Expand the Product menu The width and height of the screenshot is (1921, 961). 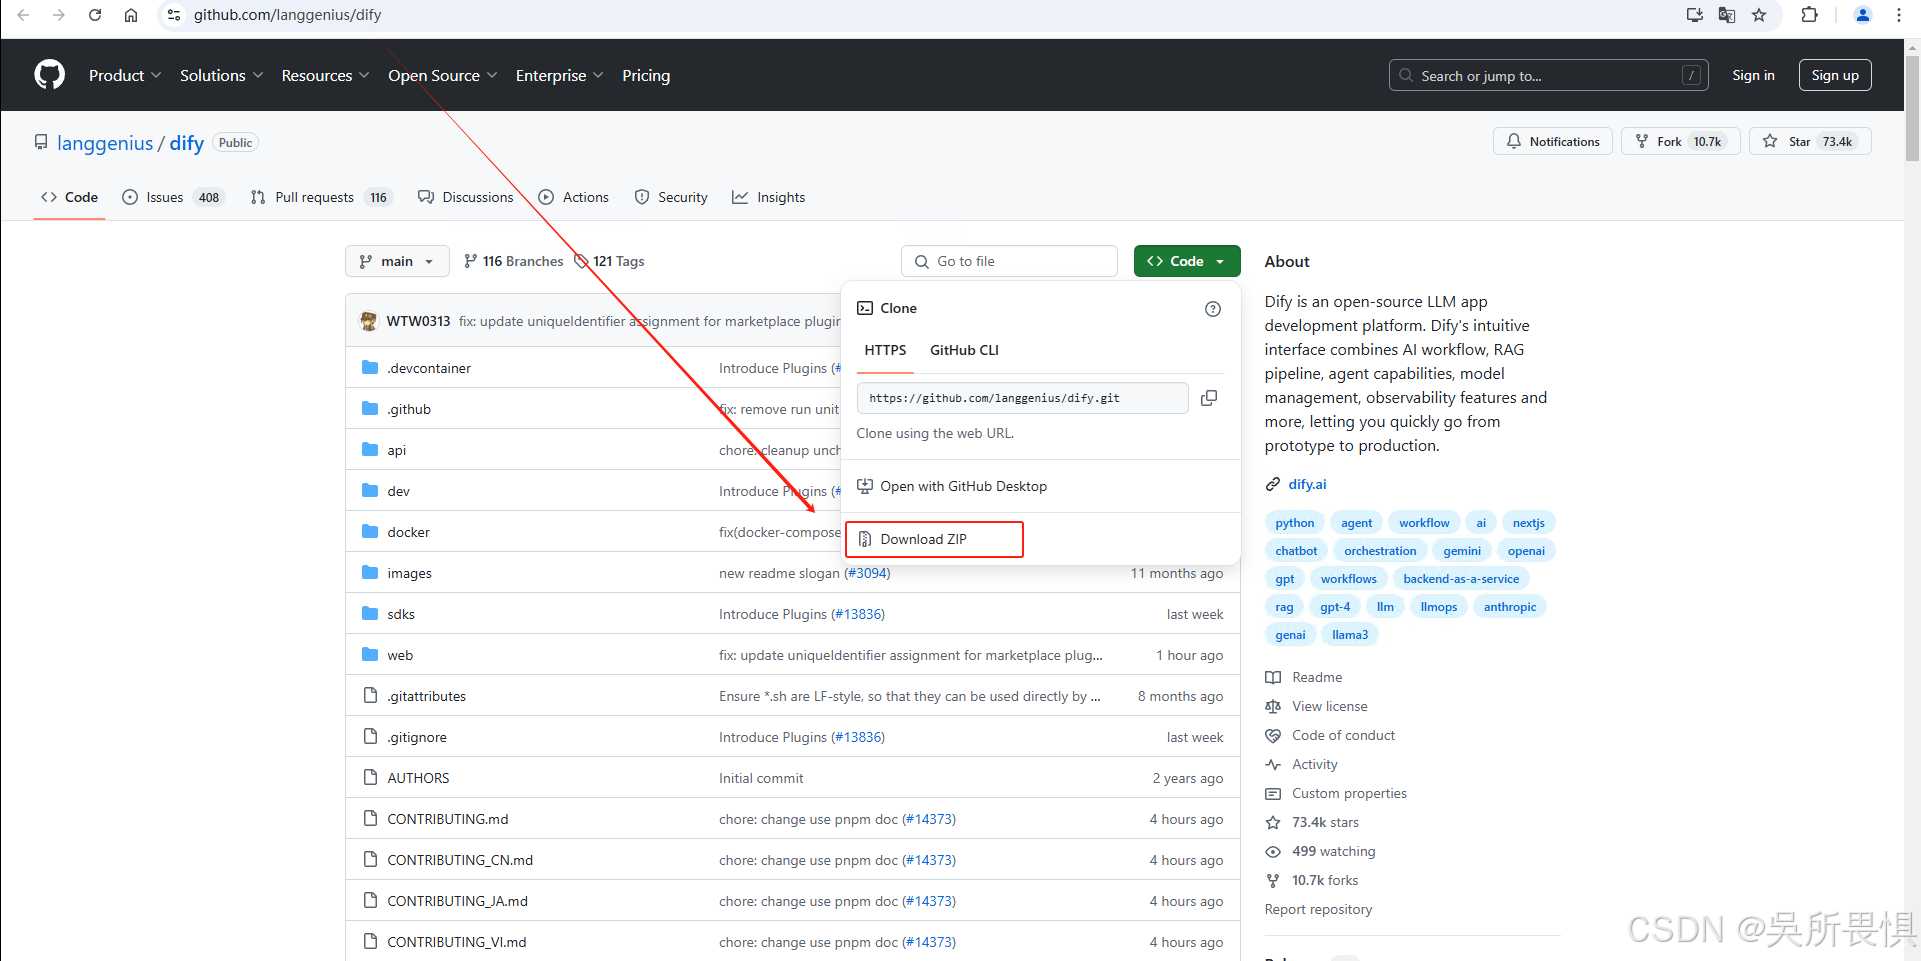point(125,75)
